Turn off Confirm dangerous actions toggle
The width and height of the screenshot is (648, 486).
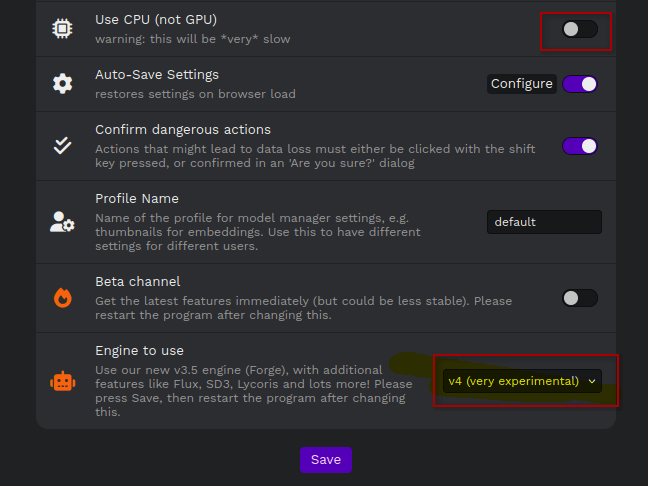point(579,146)
